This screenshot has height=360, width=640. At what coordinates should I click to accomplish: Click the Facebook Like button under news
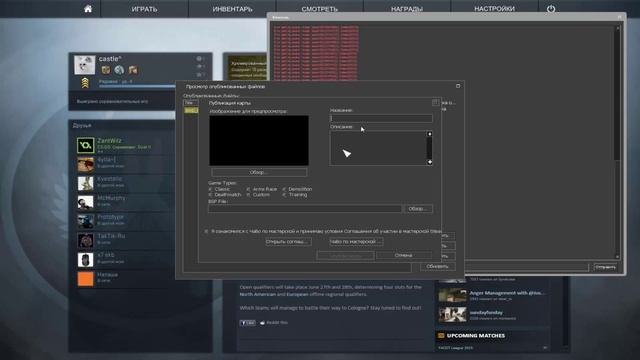coord(247,323)
